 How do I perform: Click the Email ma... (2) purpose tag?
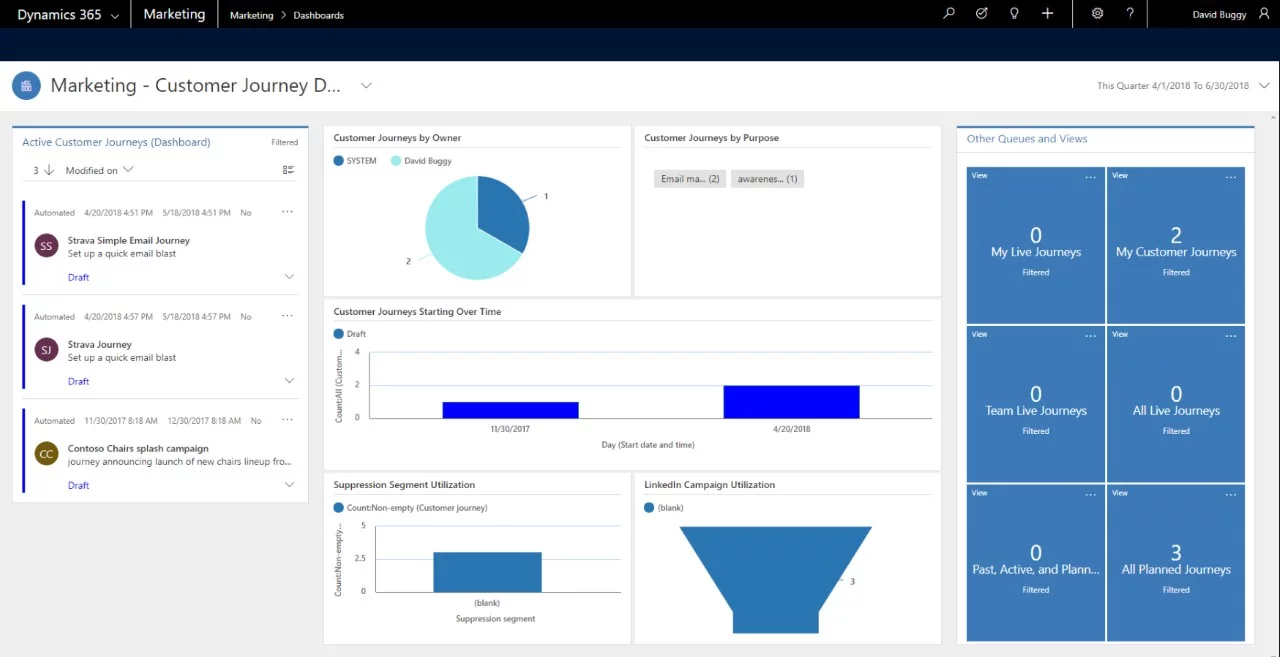[690, 179]
